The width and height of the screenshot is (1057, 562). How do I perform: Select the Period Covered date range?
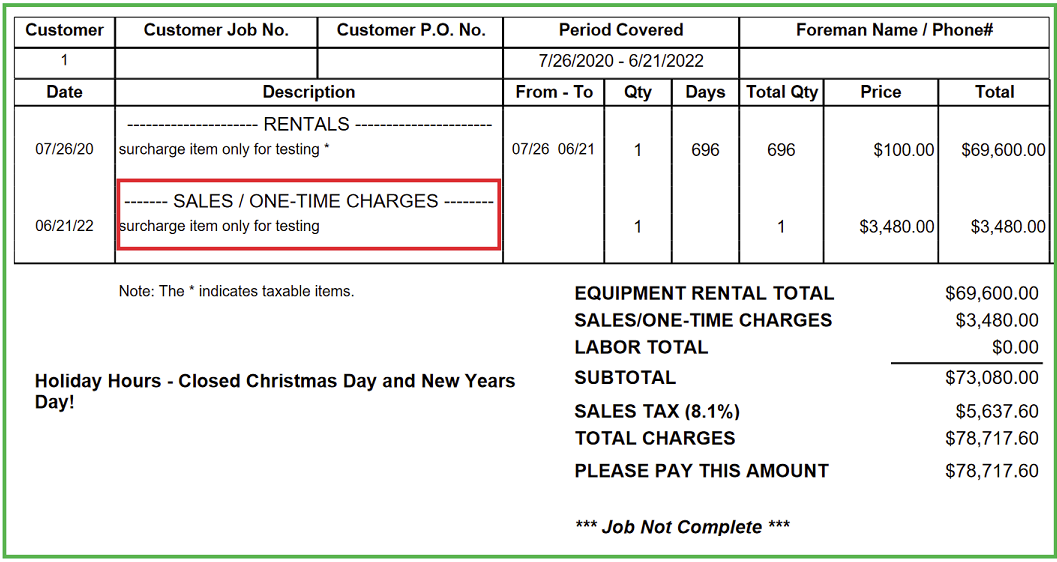pyautogui.click(x=621, y=61)
